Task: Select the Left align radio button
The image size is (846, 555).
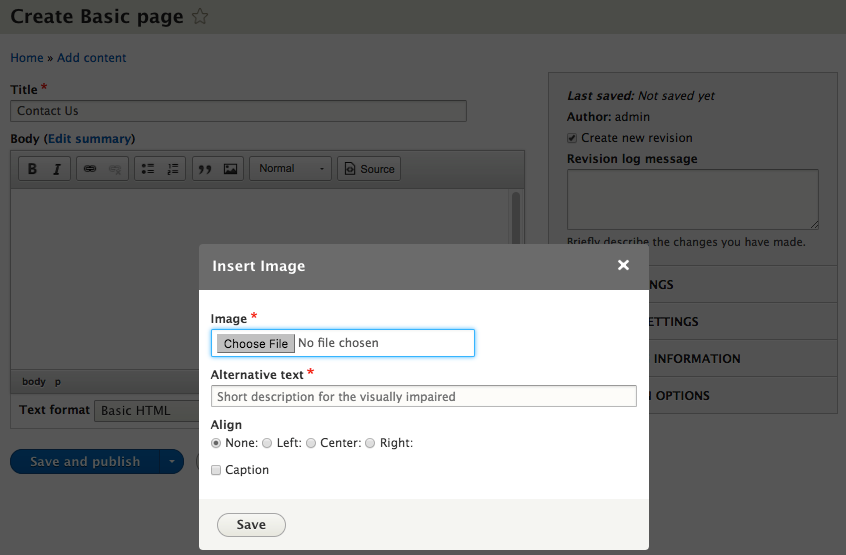Action: point(267,443)
